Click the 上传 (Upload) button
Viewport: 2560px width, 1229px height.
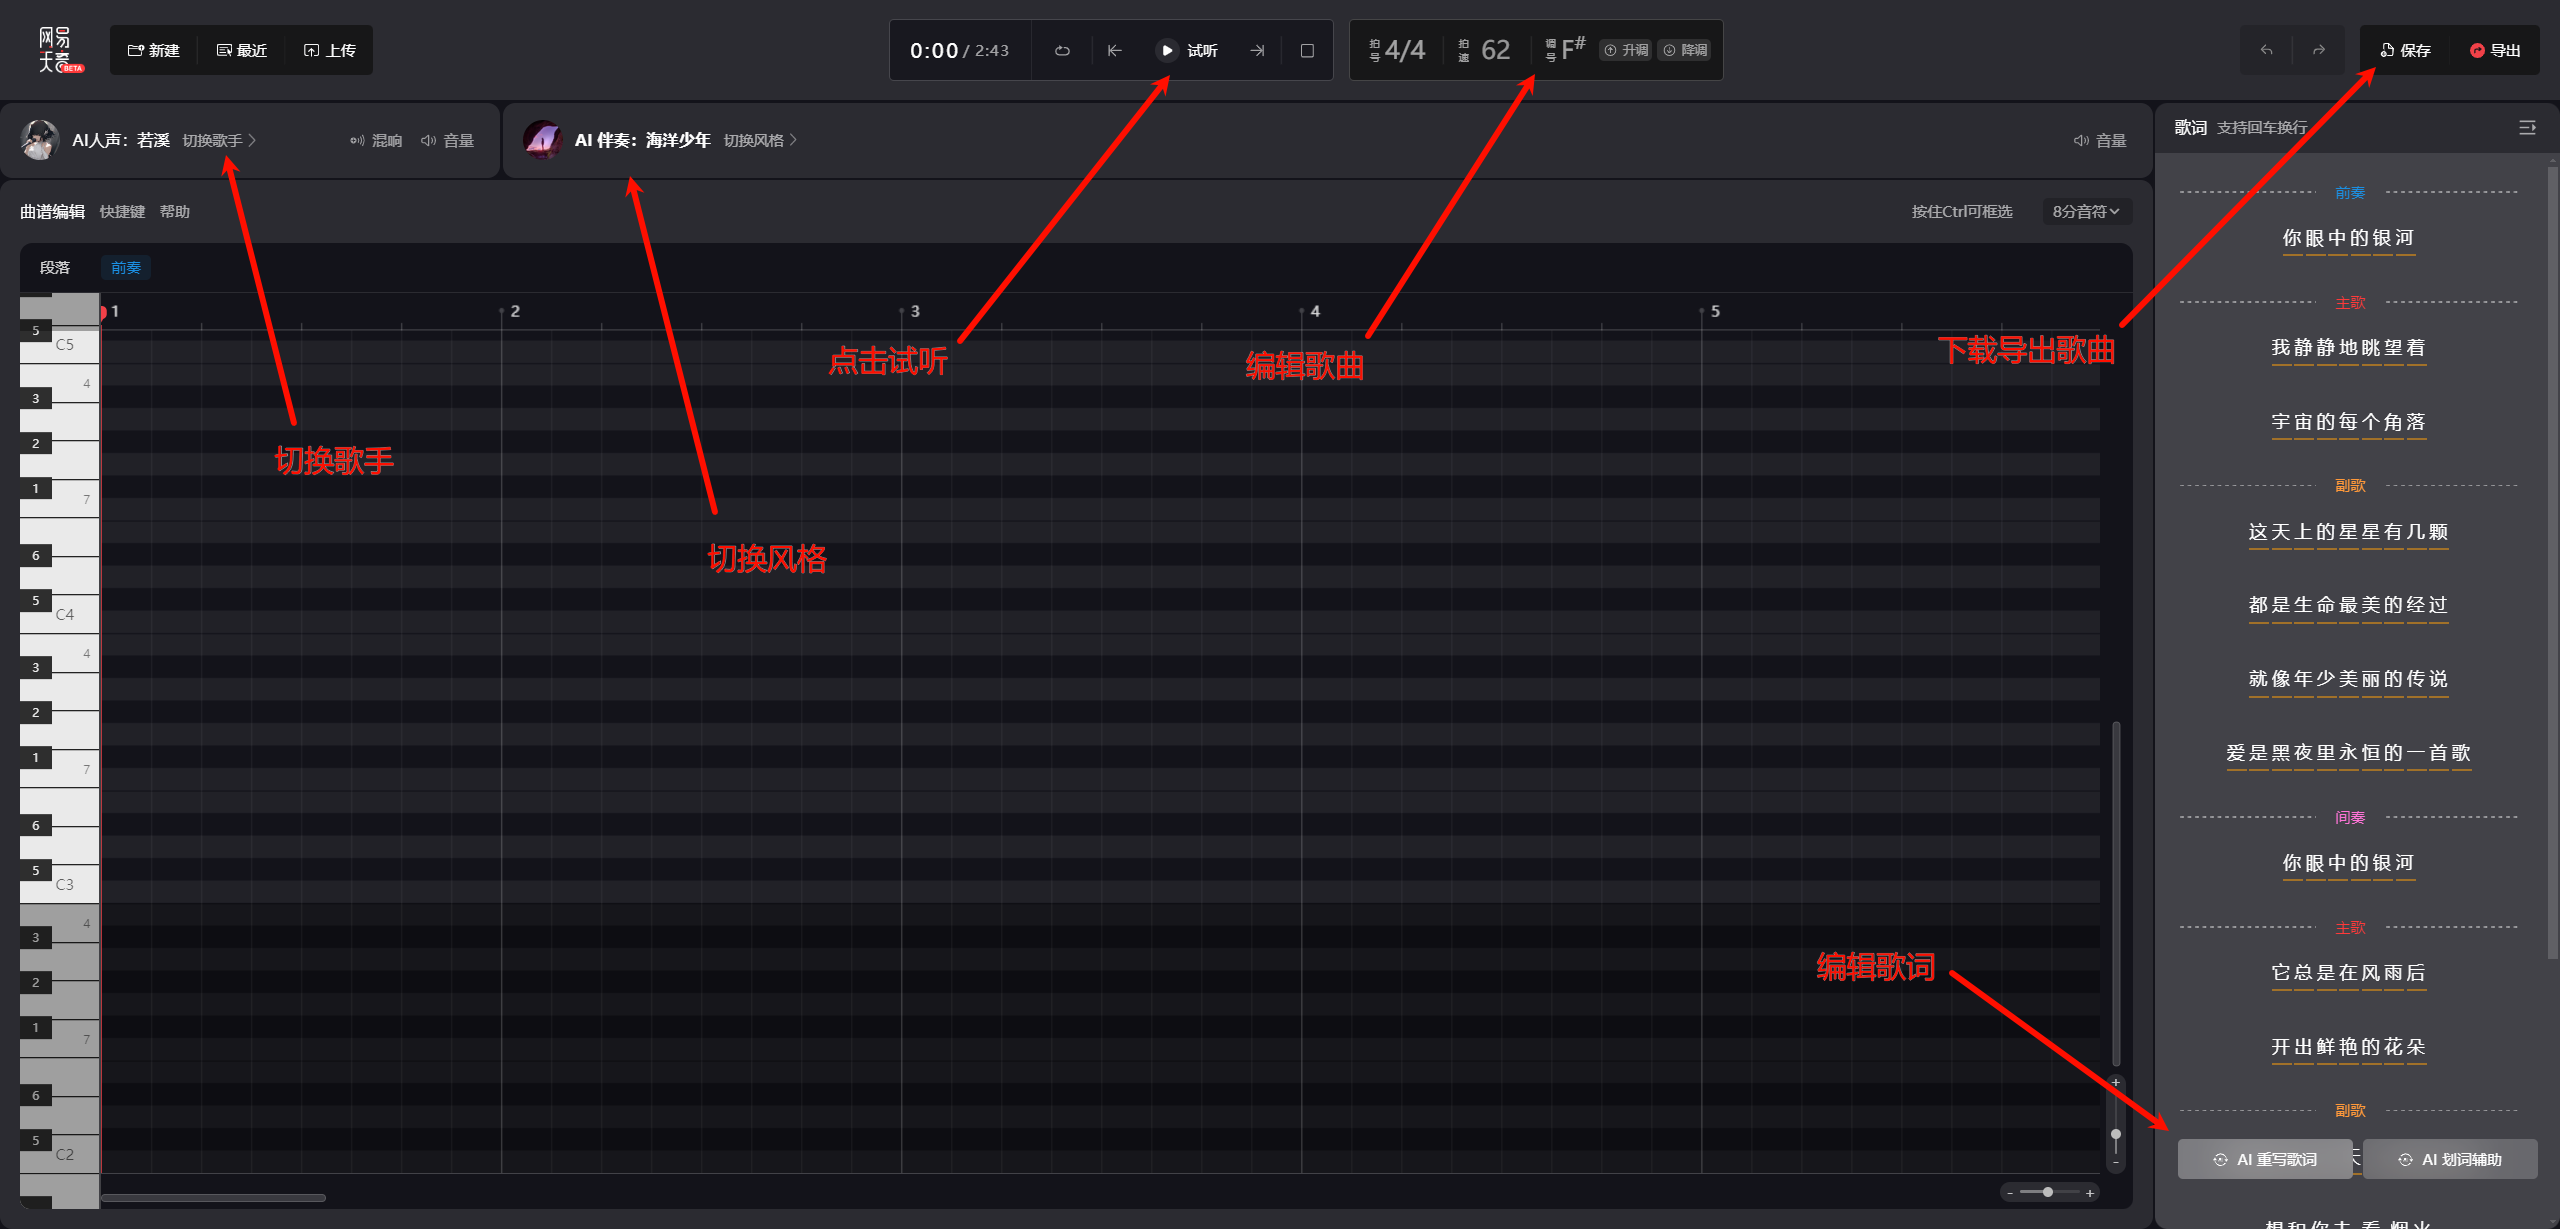[x=330, y=50]
